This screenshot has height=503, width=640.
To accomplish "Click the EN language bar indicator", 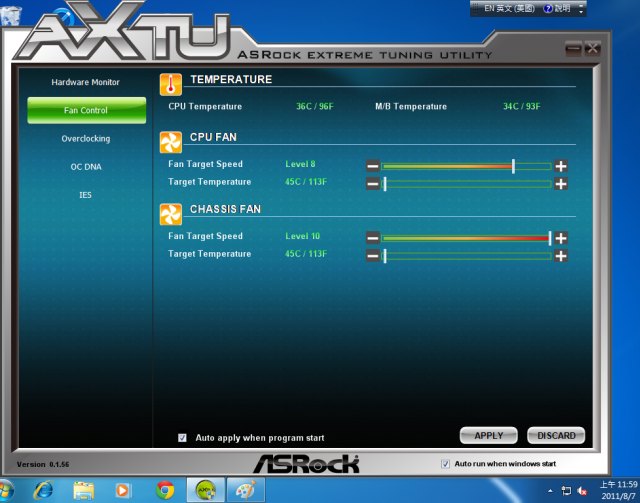I will [509, 9].
